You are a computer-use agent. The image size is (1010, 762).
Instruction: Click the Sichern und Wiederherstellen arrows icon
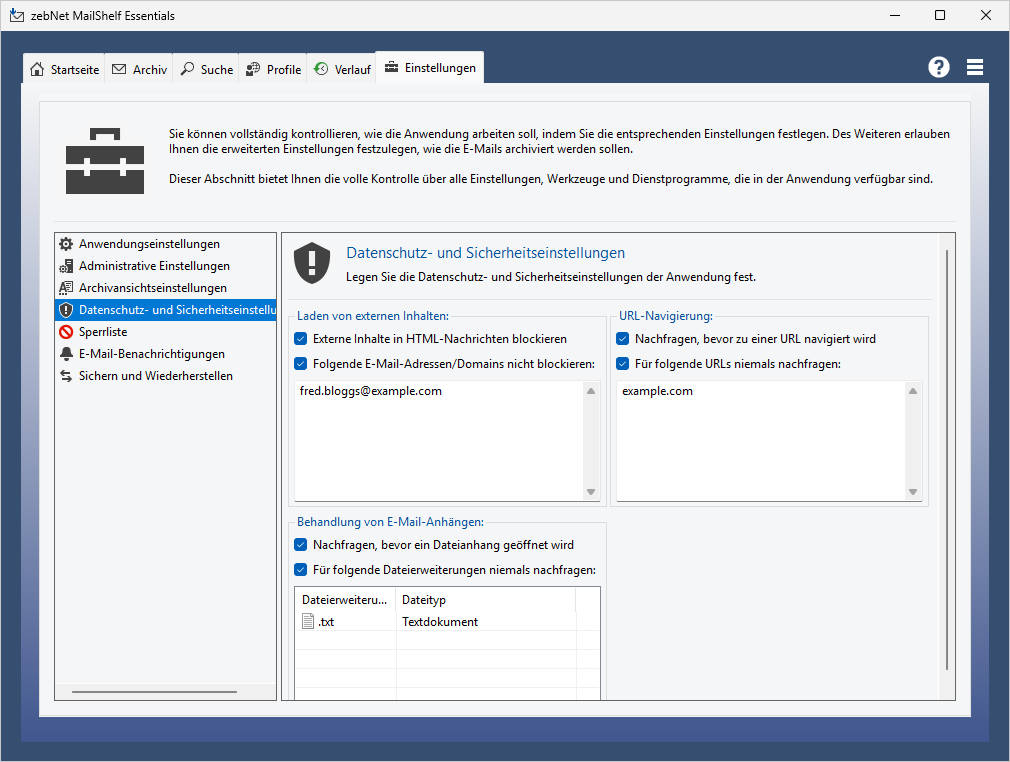pyautogui.click(x=66, y=376)
